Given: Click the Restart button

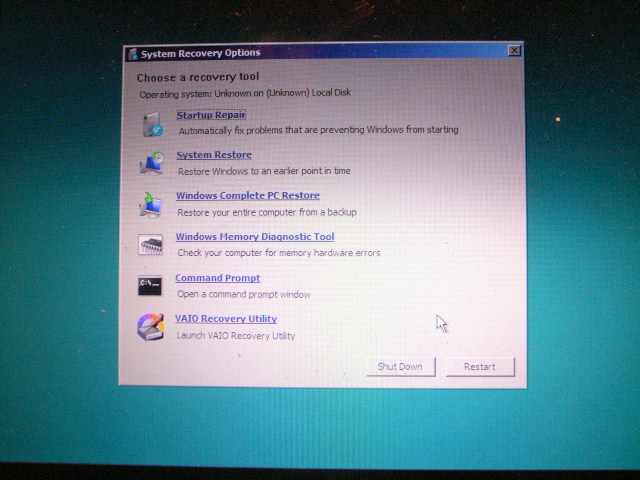Looking at the screenshot, I should [x=480, y=367].
